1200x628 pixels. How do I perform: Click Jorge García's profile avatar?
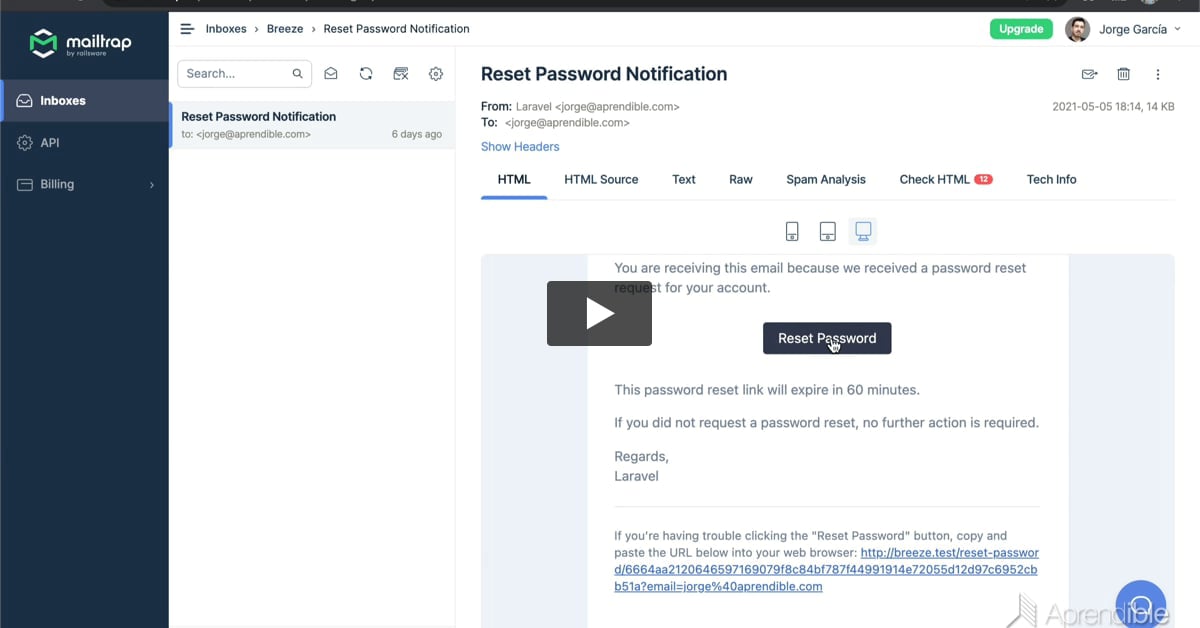pyautogui.click(x=1077, y=29)
